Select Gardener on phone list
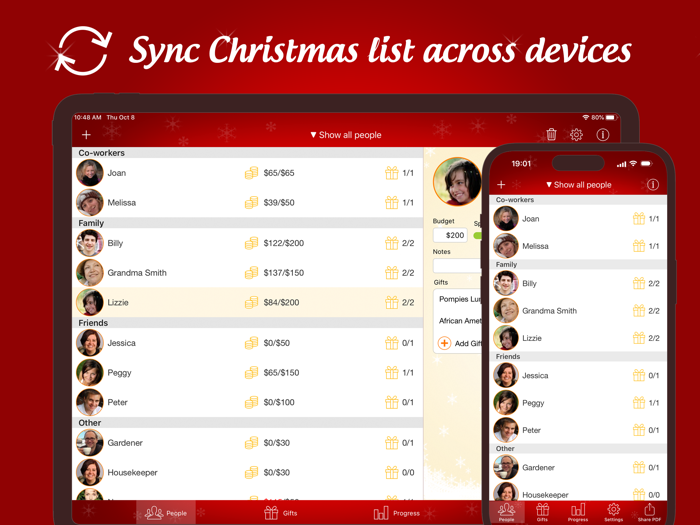700x525 pixels. [578, 467]
